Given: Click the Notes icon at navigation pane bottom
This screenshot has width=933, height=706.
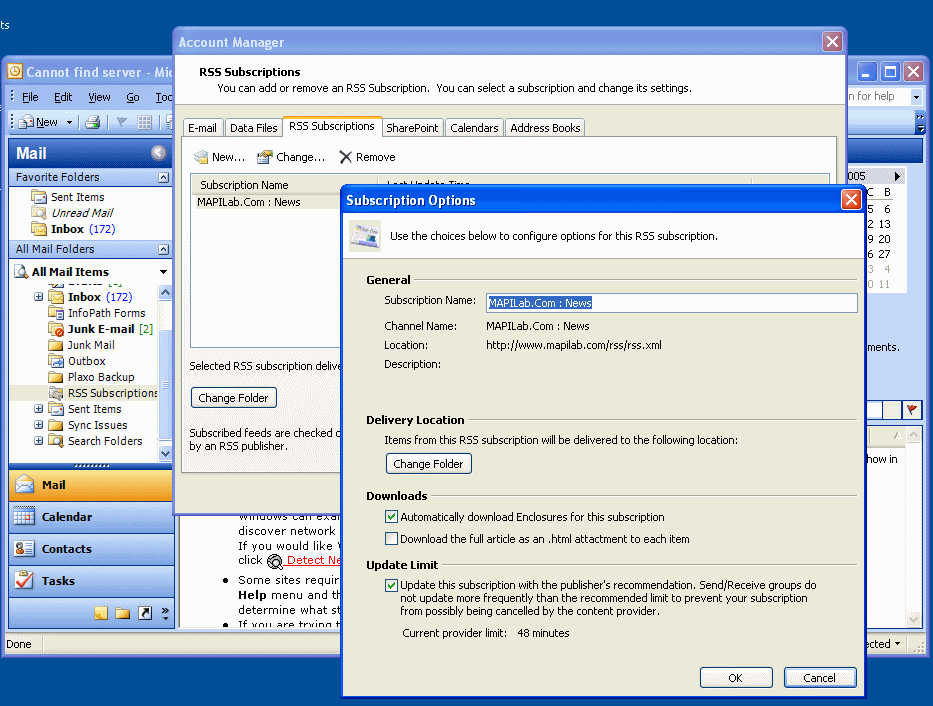Looking at the screenshot, I should (101, 613).
